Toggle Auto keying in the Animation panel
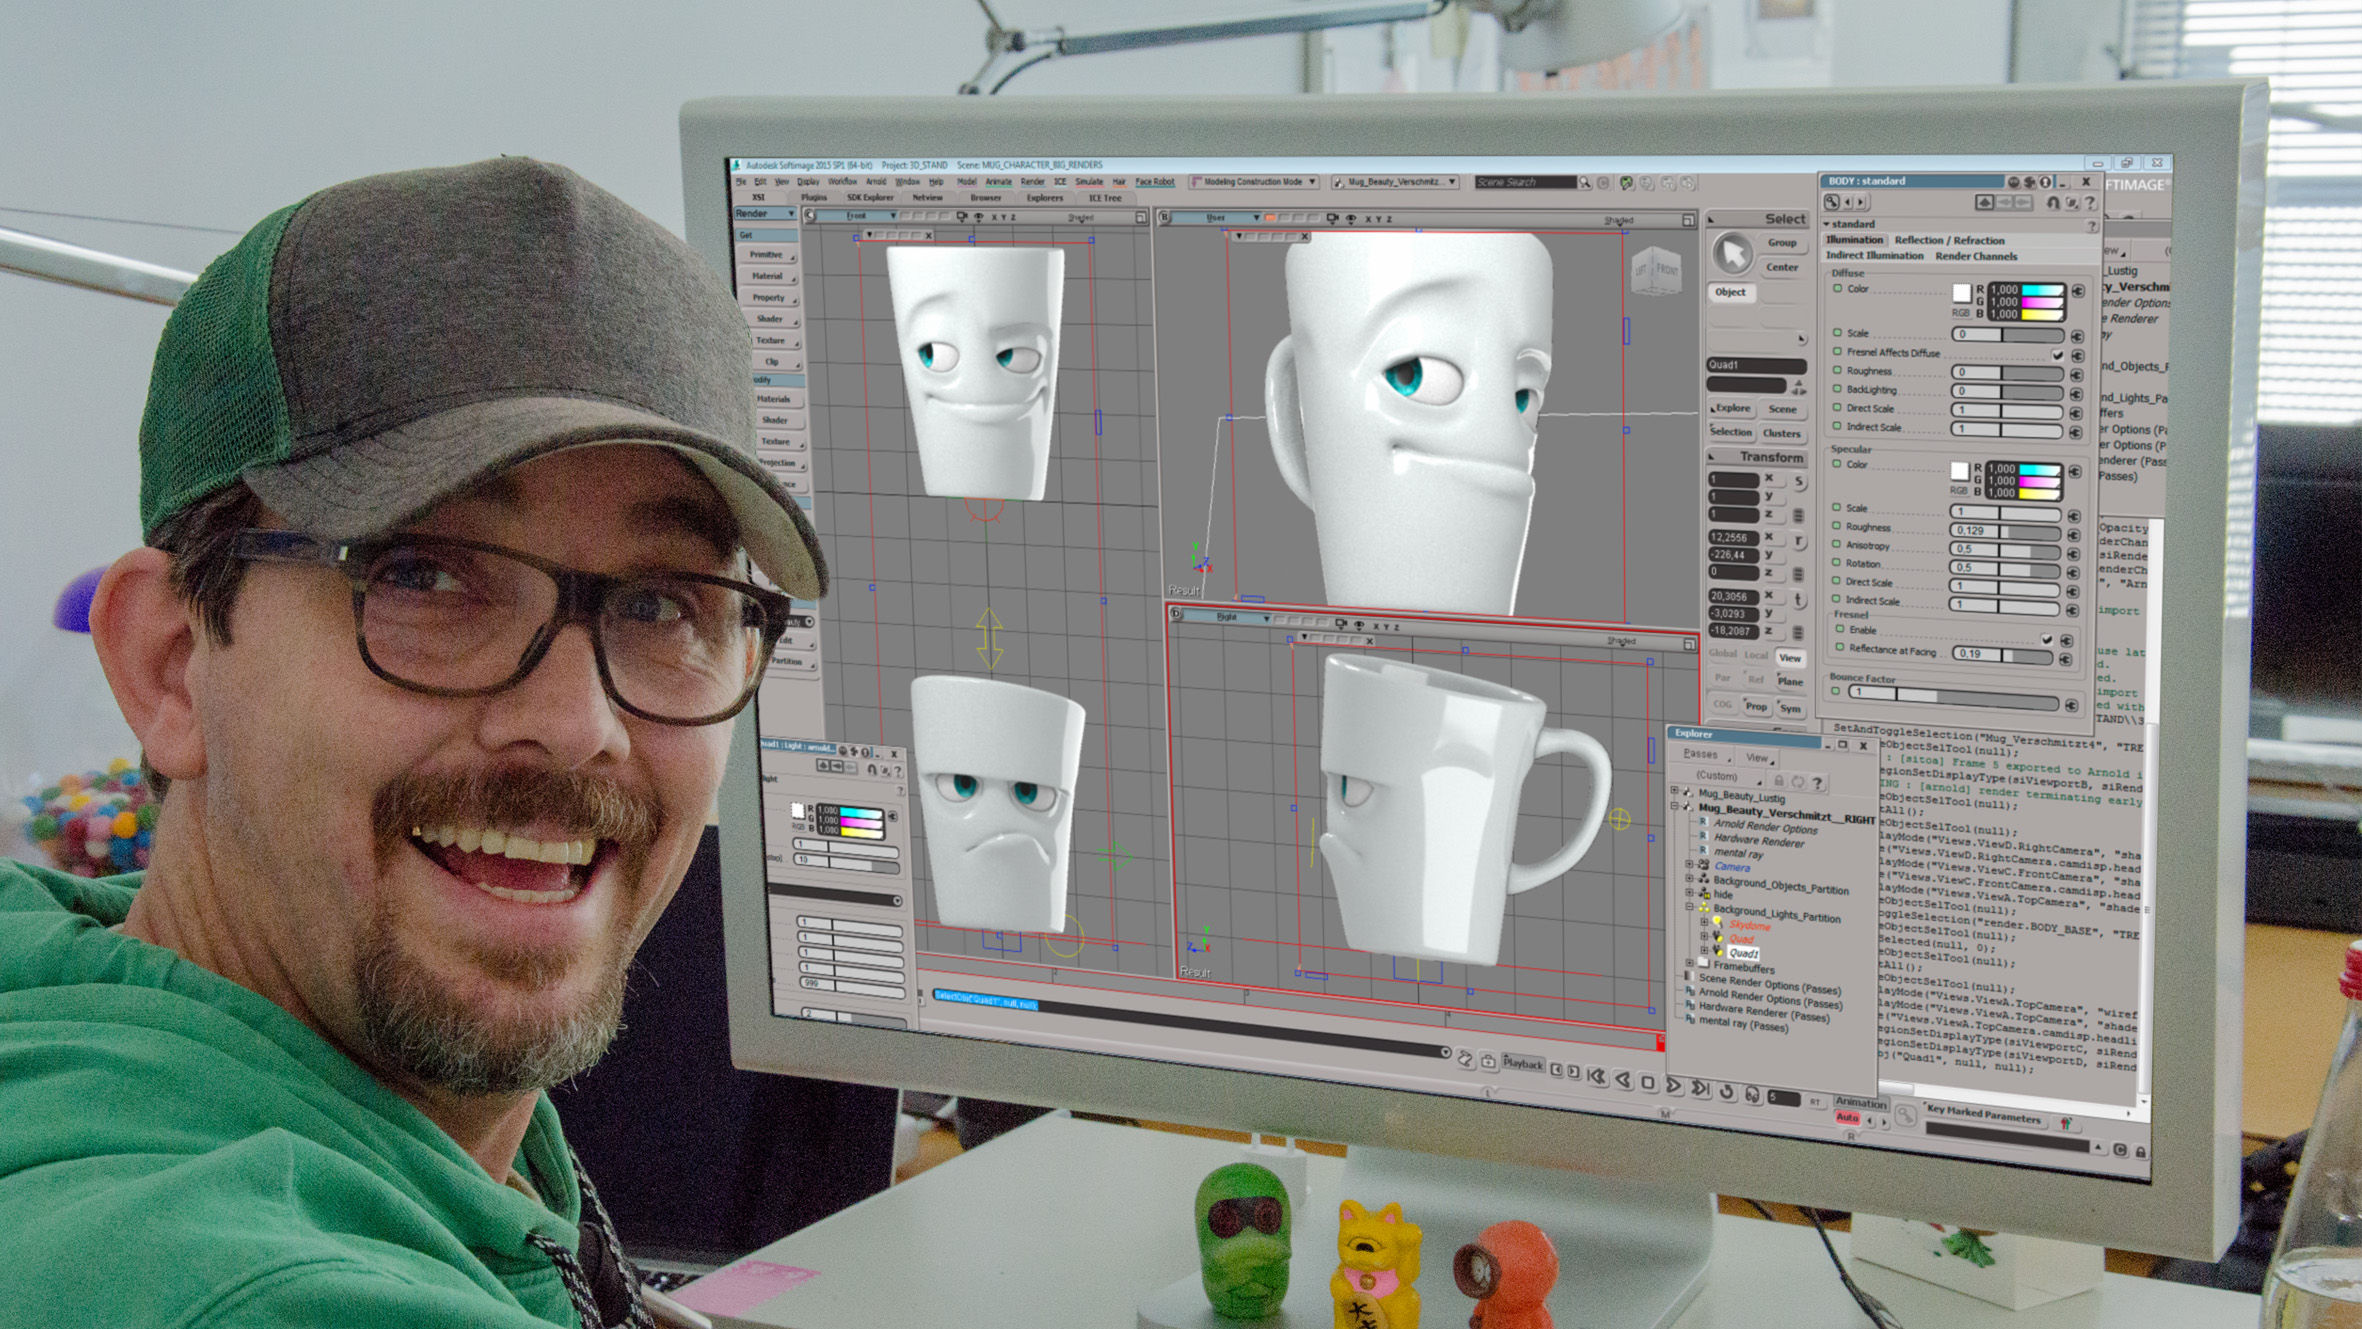Image resolution: width=2362 pixels, height=1329 pixels. pyautogui.click(x=1848, y=1117)
